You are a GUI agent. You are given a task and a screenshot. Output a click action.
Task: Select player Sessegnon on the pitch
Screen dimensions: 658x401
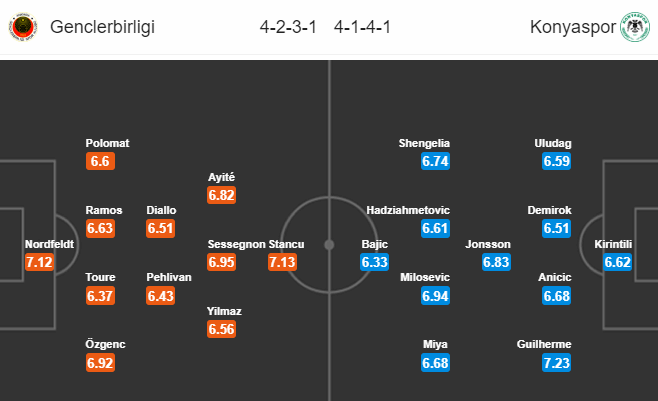tap(236, 244)
